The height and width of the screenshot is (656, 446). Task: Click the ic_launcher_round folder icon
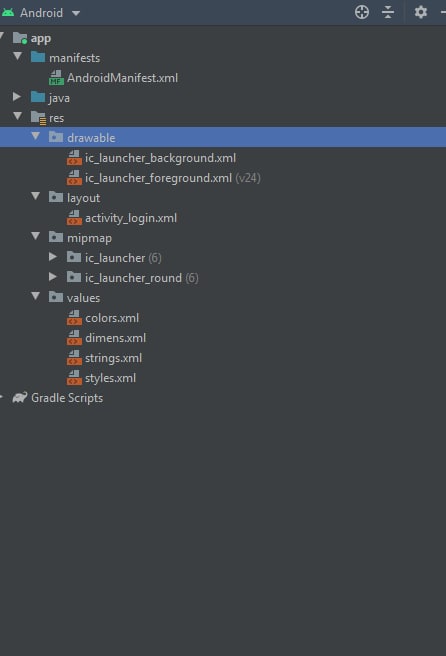(74, 277)
